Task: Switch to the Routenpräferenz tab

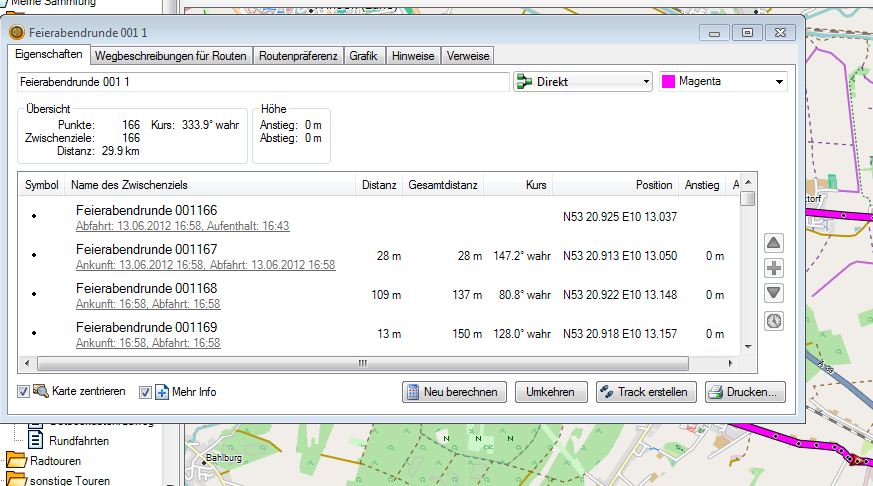Action: 298,56
